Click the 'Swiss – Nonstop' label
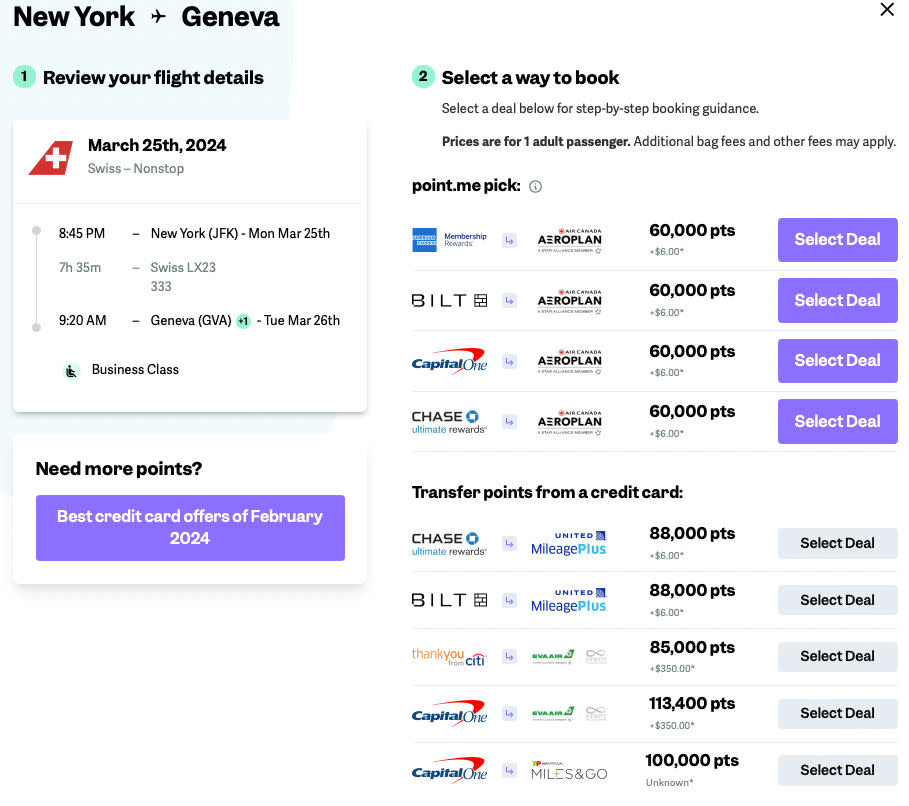The image size is (909, 806). coord(136,169)
